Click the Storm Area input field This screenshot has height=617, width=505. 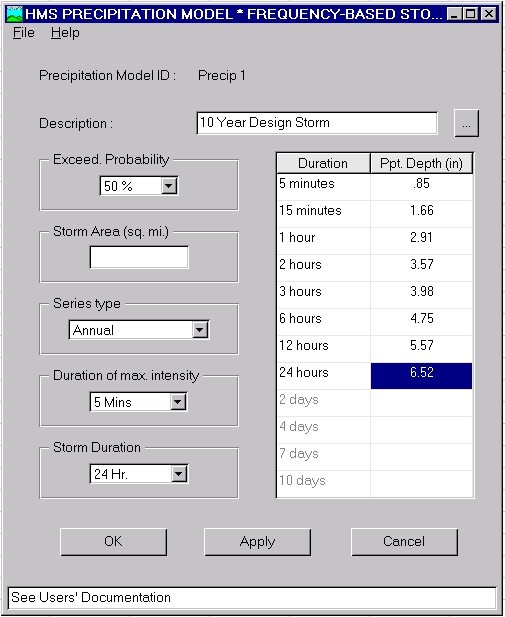139,257
